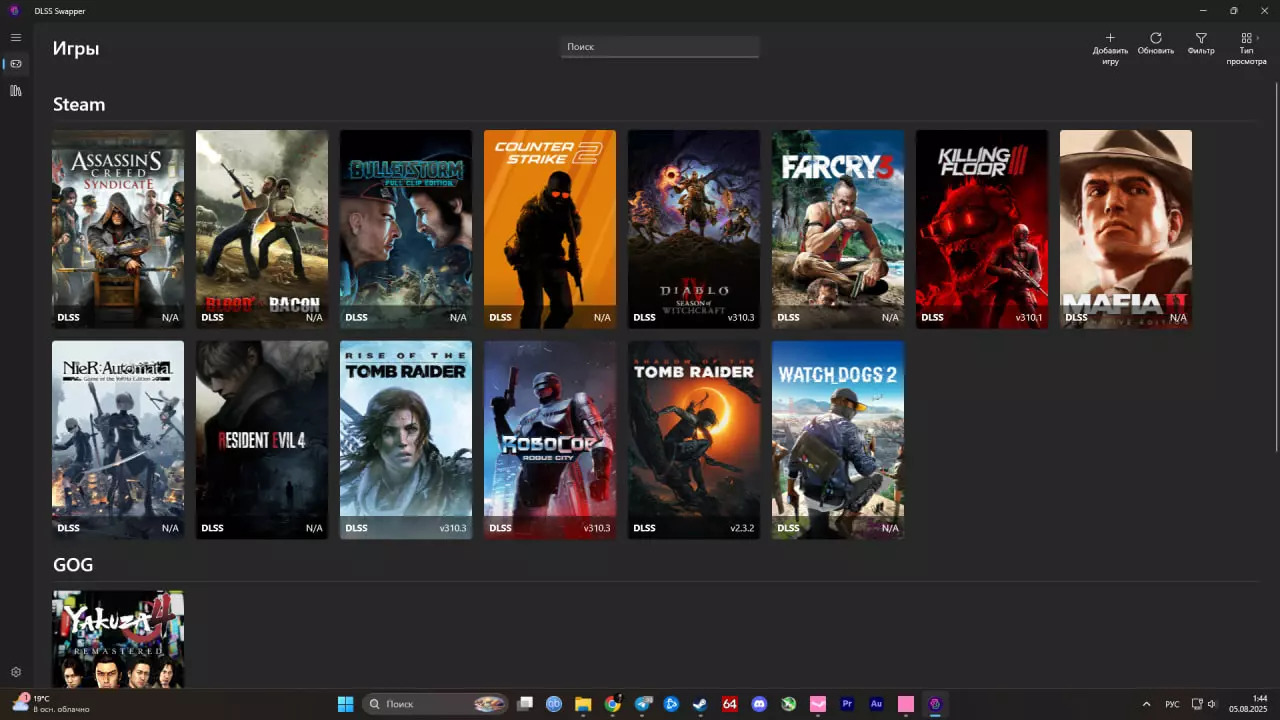Open the Counter Strike 2 game tile
This screenshot has width=1280, height=720.
(550, 228)
